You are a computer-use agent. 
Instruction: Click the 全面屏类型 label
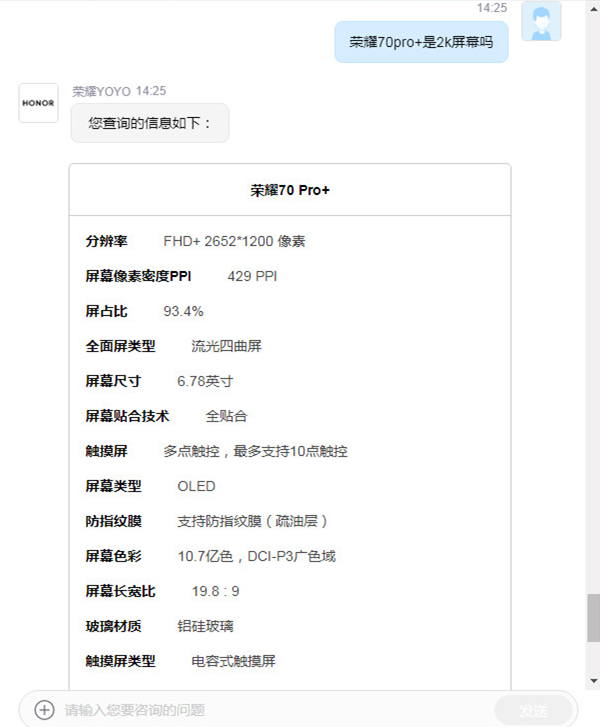(x=121, y=346)
